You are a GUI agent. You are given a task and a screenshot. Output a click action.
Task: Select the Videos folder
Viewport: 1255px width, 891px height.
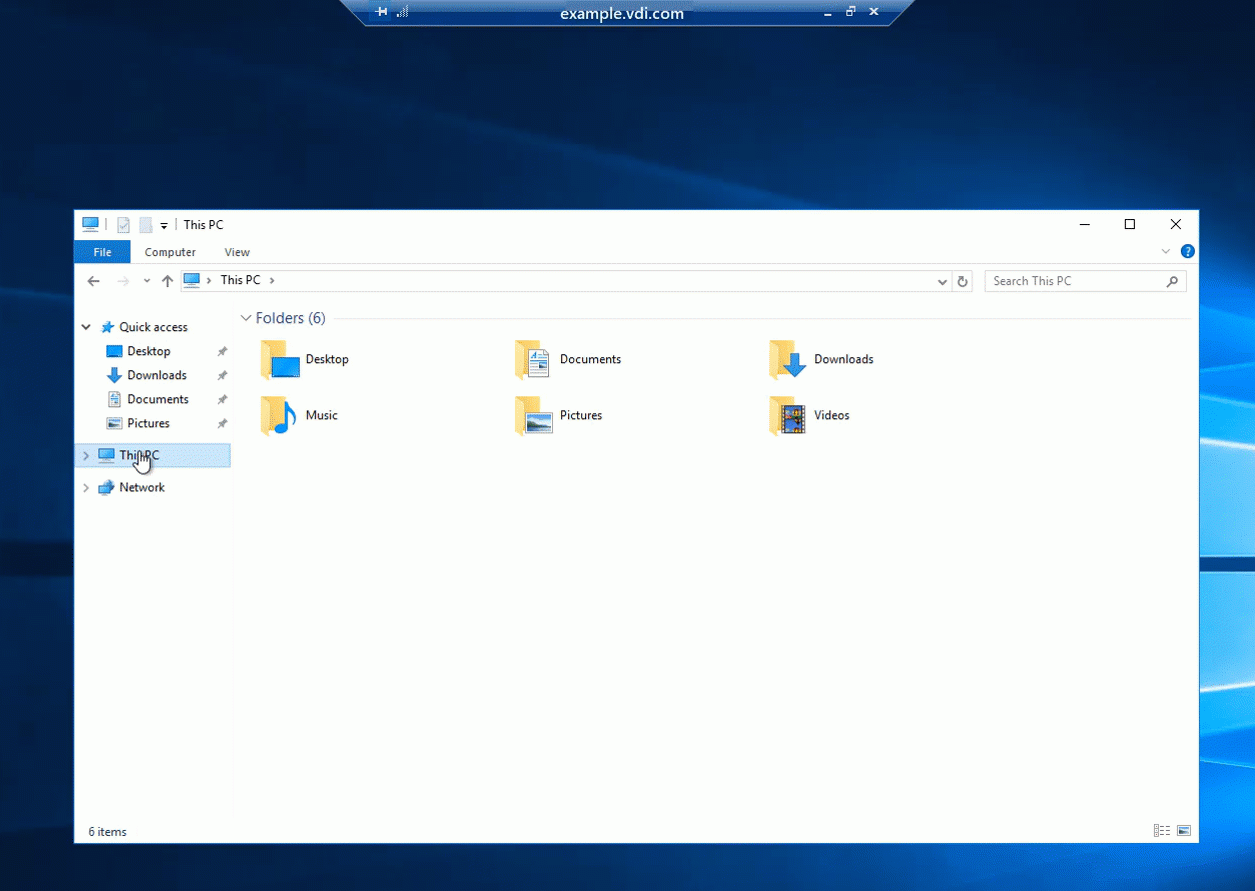click(809, 416)
